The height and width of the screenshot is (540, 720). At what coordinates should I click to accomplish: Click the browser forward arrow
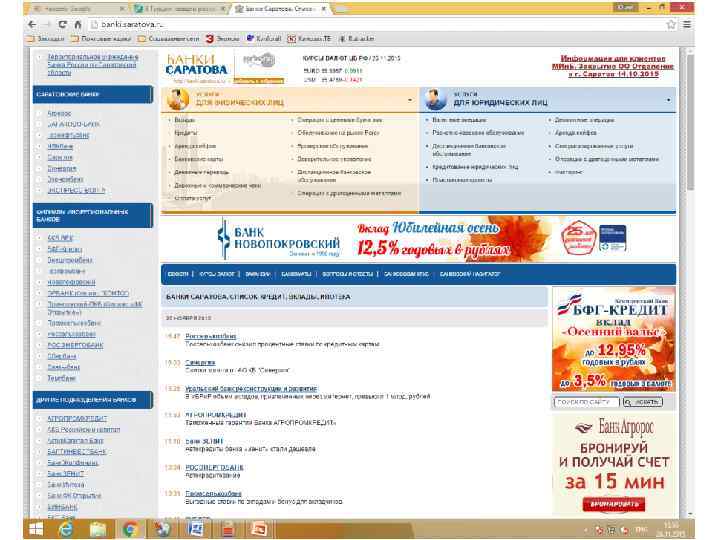47,24
